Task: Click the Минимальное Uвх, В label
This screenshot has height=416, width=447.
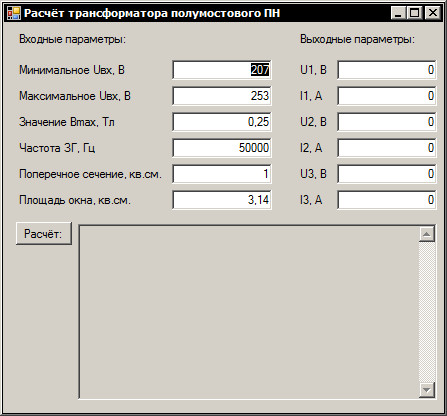Action: [72, 70]
